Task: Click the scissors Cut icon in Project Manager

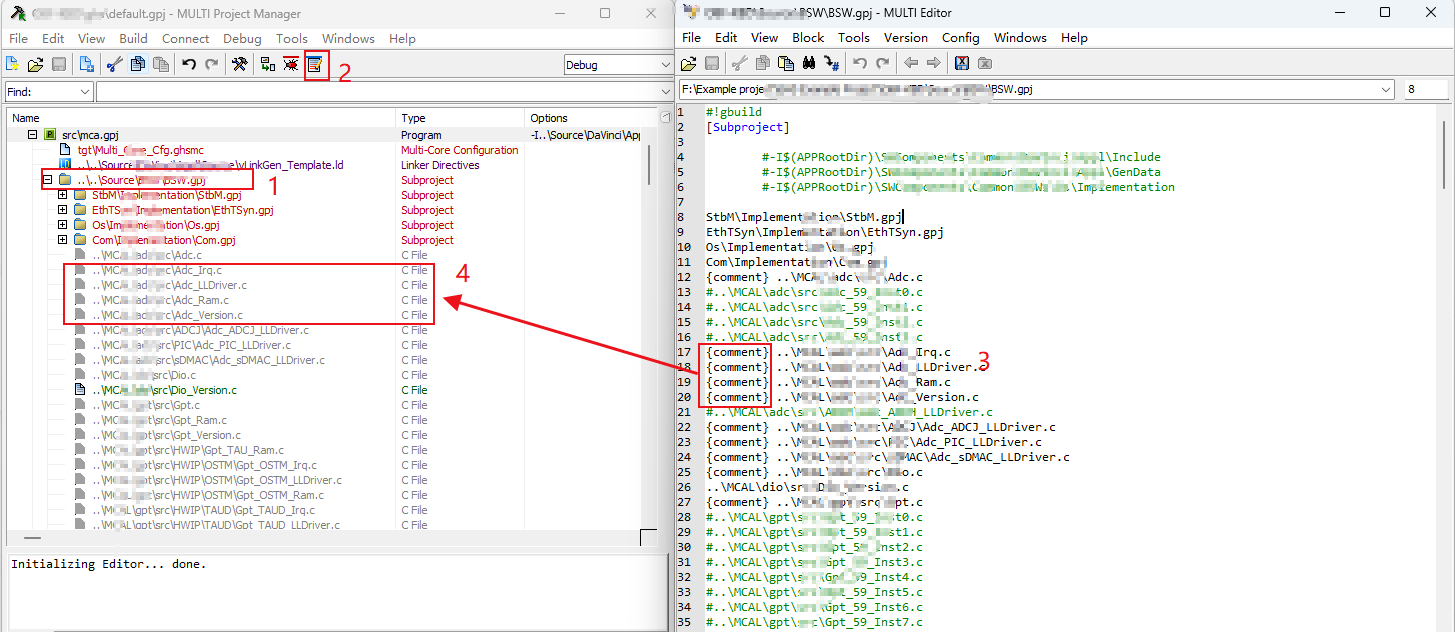Action: coord(114,65)
